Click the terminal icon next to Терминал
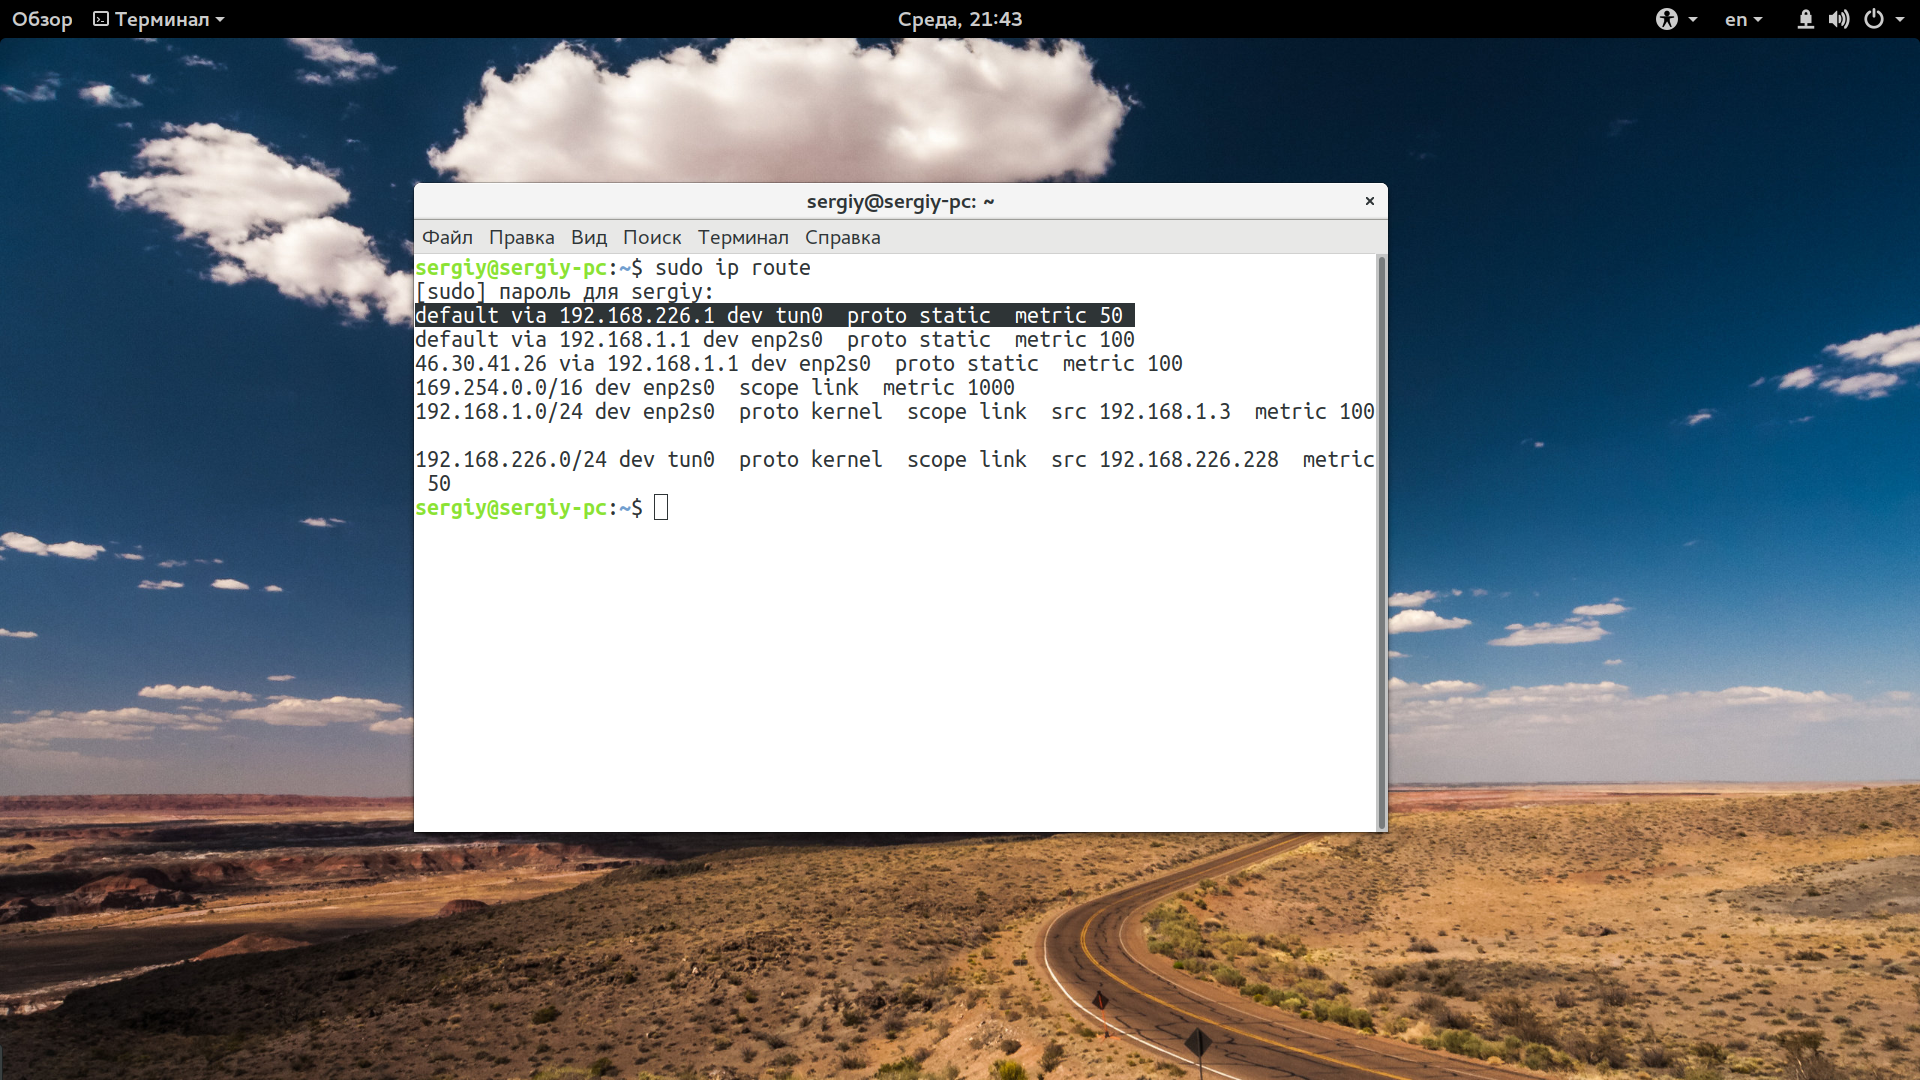 [100, 18]
